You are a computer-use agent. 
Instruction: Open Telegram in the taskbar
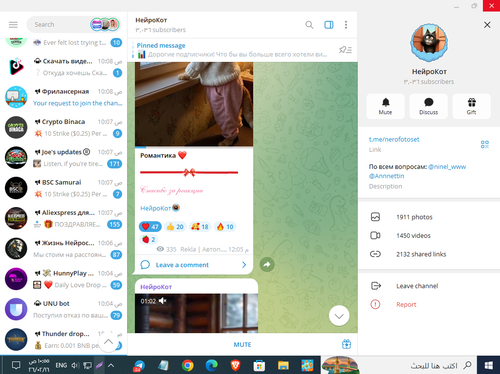tap(139, 365)
